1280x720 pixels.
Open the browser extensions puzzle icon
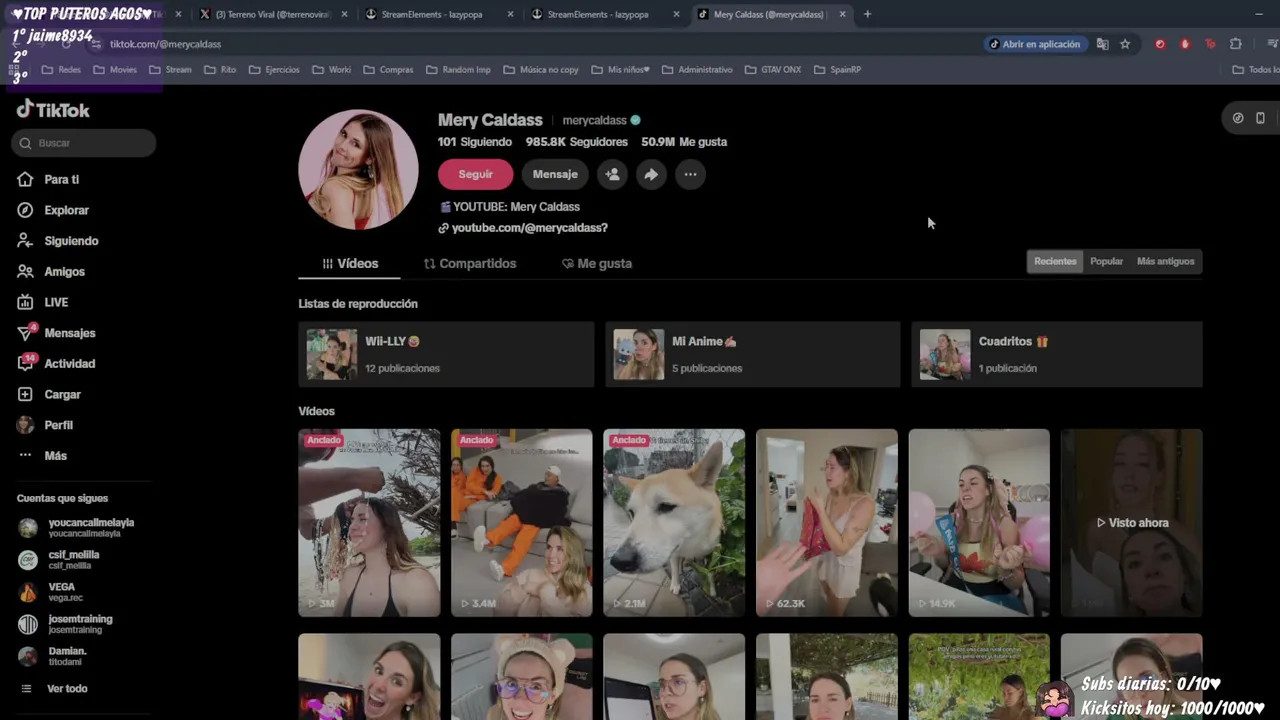tap(1236, 44)
